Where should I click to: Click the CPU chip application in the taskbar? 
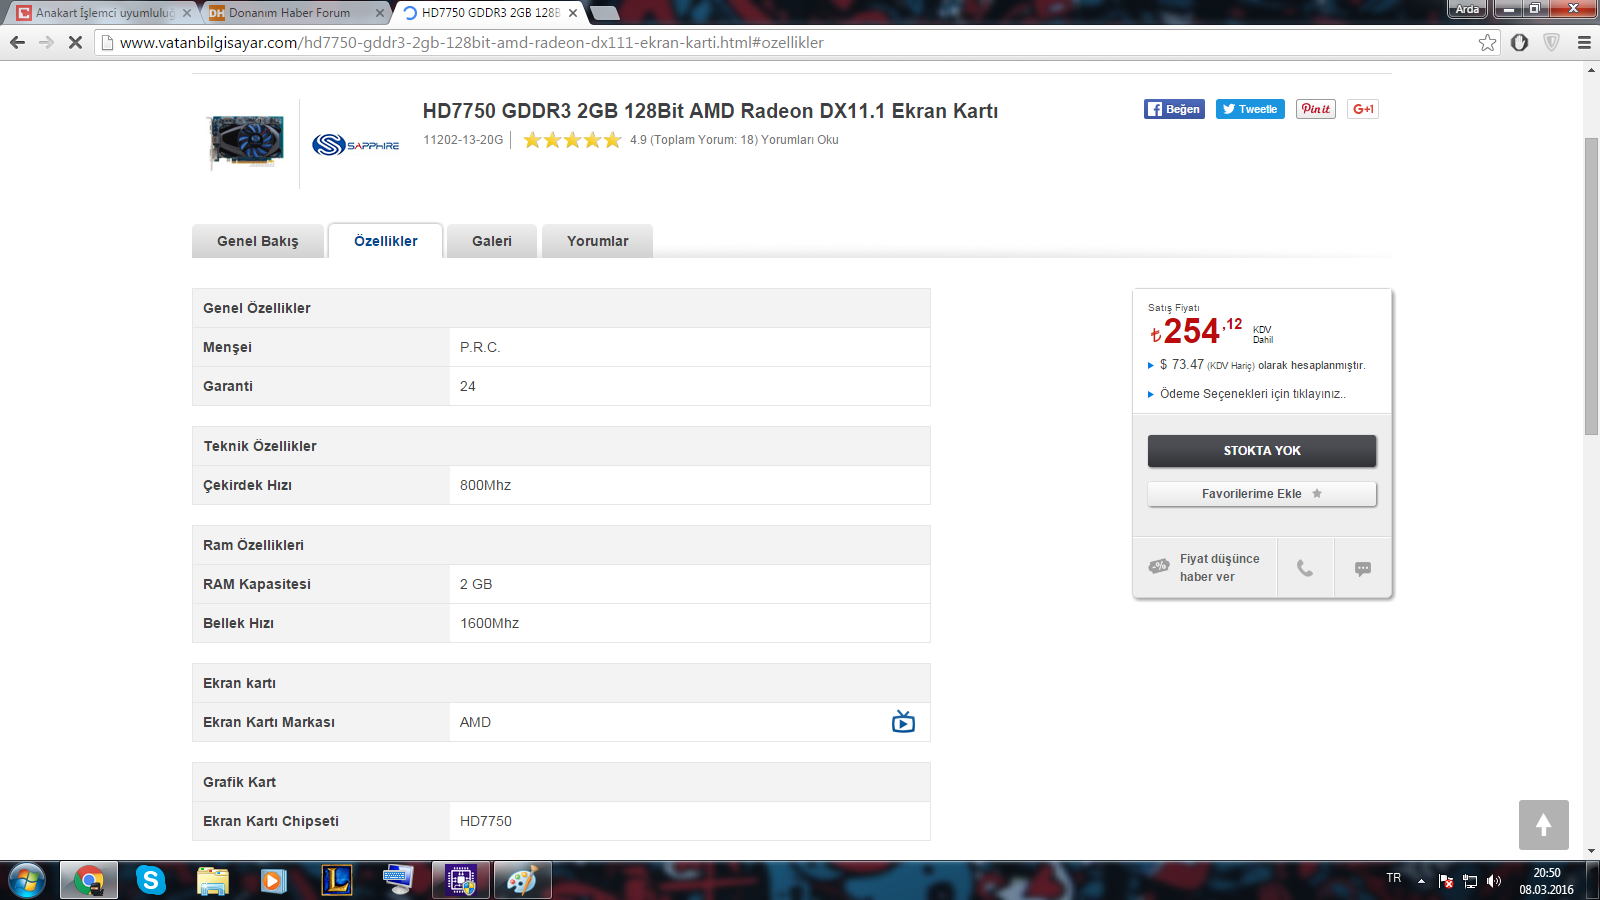pos(461,881)
